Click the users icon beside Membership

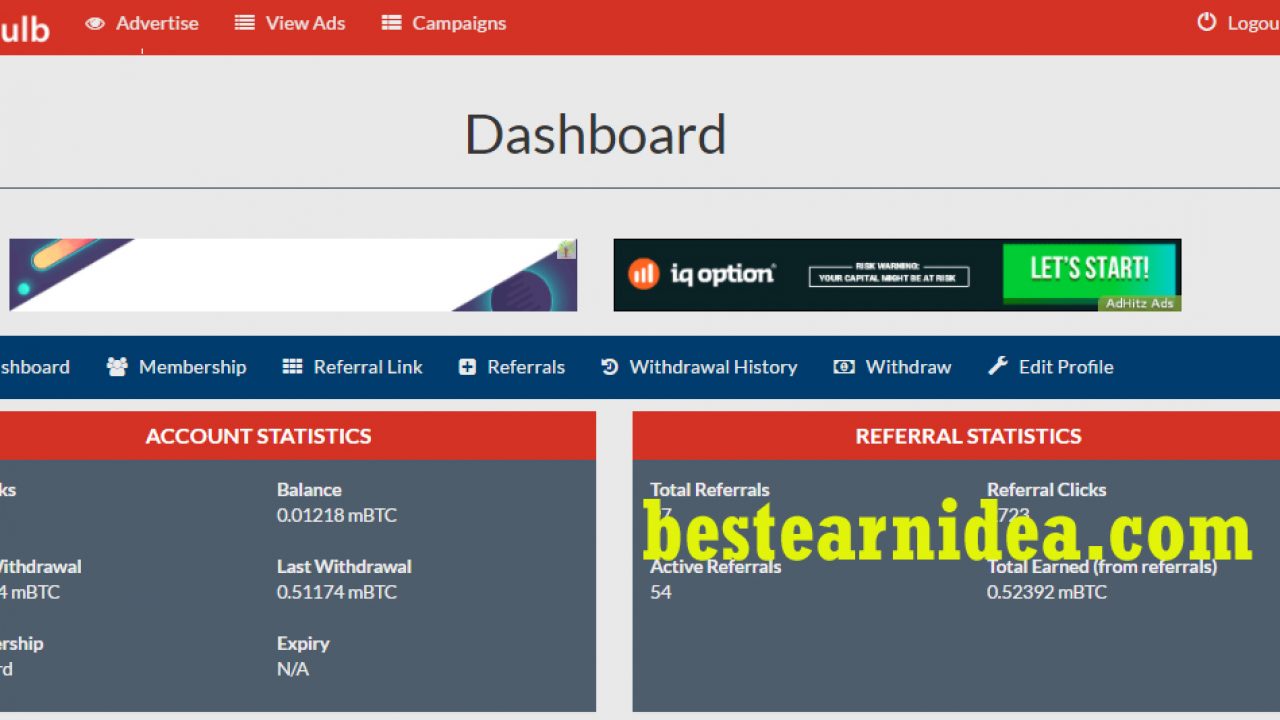click(117, 367)
